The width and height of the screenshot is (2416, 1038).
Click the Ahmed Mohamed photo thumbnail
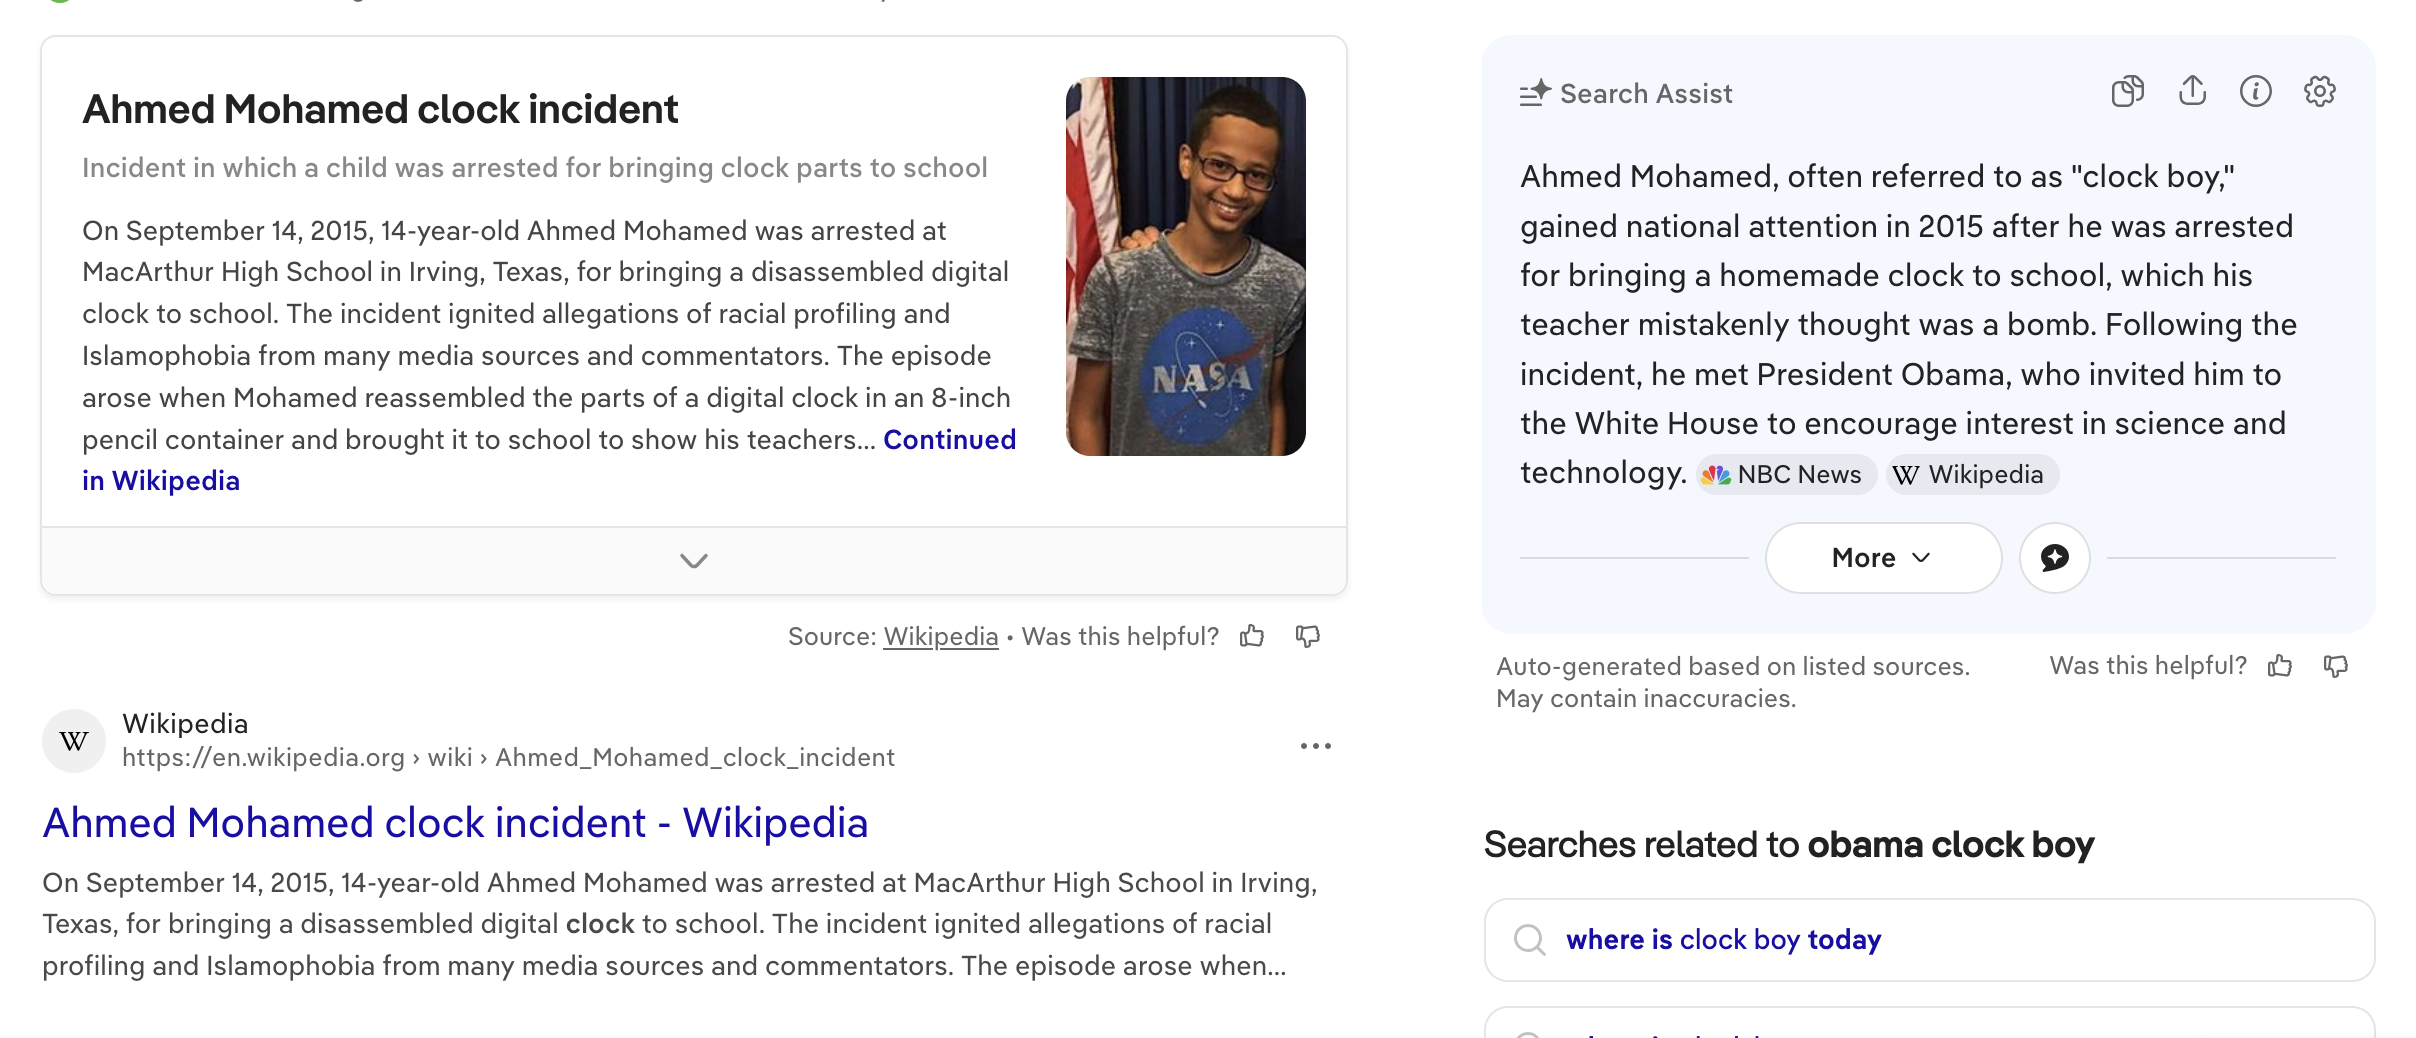tap(1185, 266)
